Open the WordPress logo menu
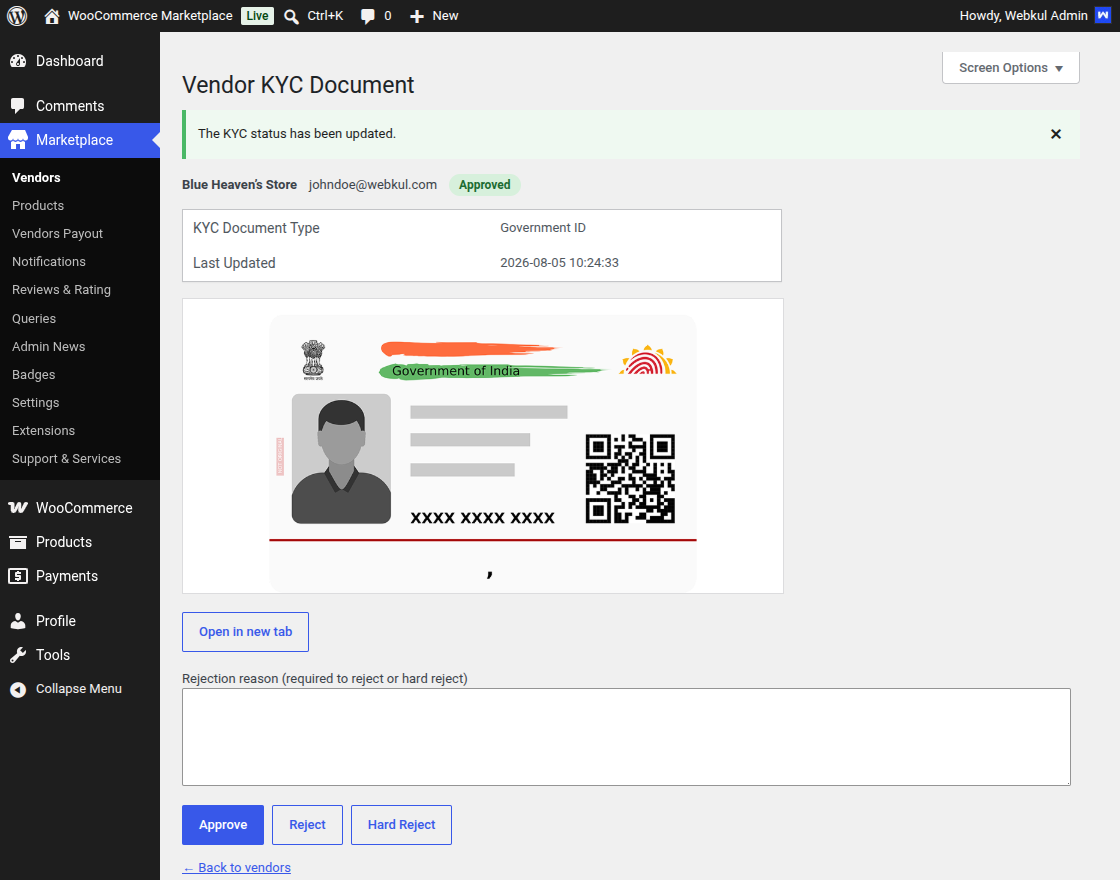The height and width of the screenshot is (880, 1120). click(17, 16)
